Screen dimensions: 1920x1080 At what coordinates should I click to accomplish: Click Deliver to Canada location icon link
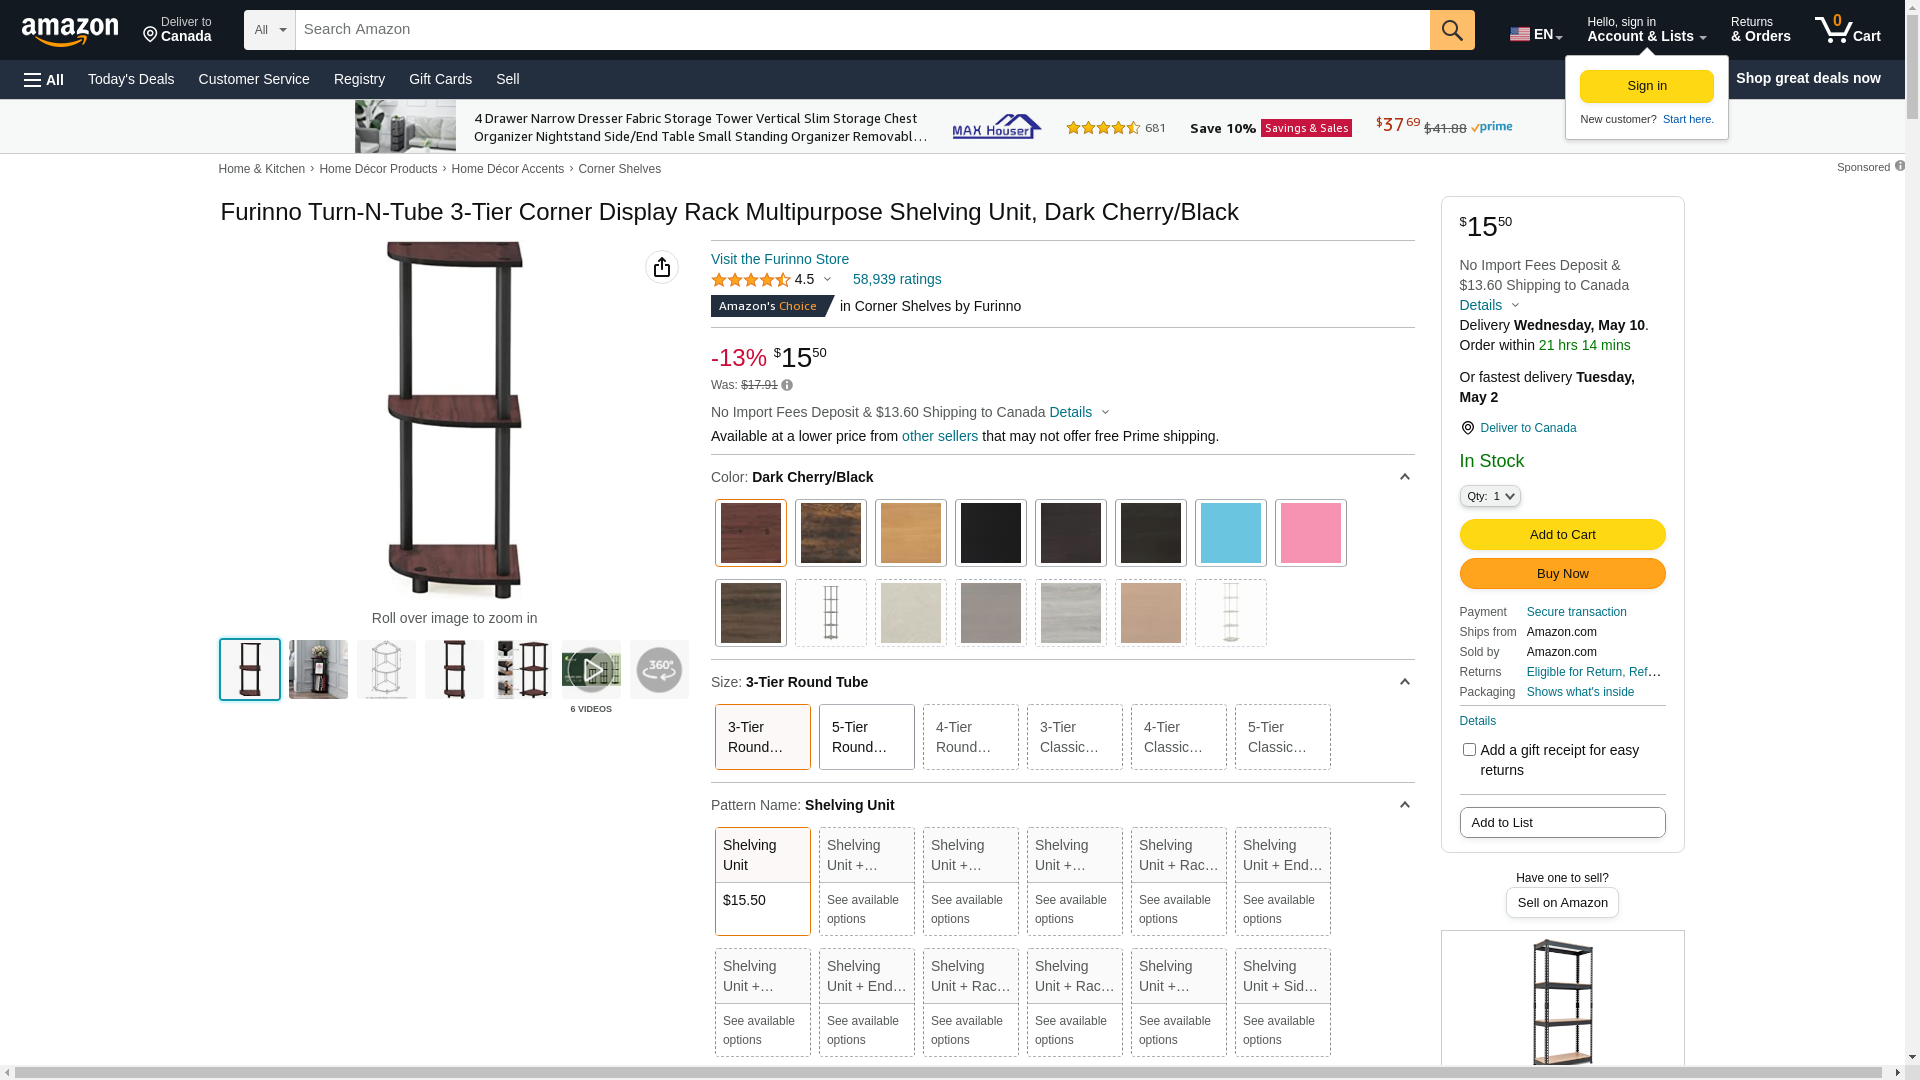pos(1527,428)
